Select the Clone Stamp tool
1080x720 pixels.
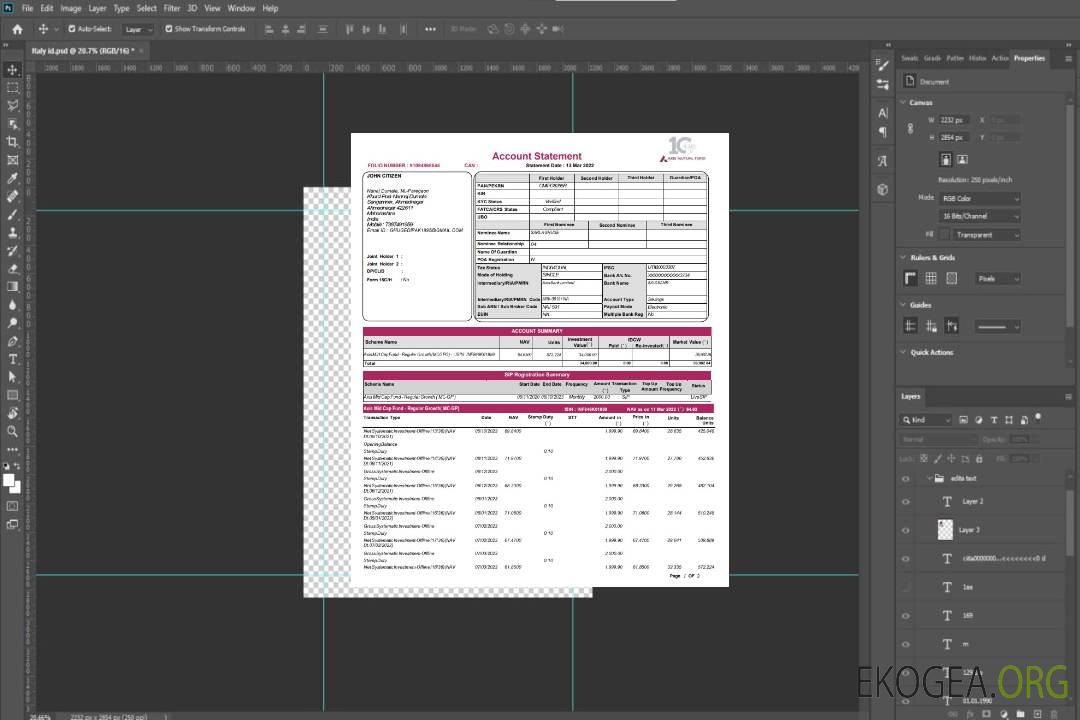coord(12,233)
